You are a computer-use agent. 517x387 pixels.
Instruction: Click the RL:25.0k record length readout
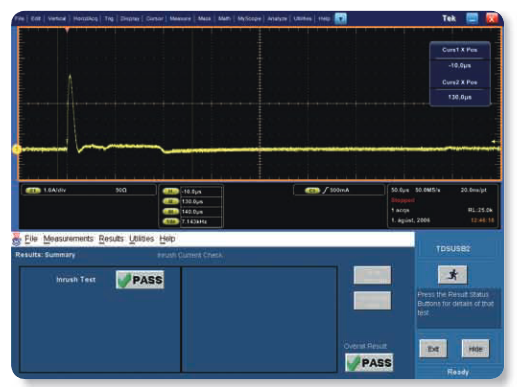[480, 210]
